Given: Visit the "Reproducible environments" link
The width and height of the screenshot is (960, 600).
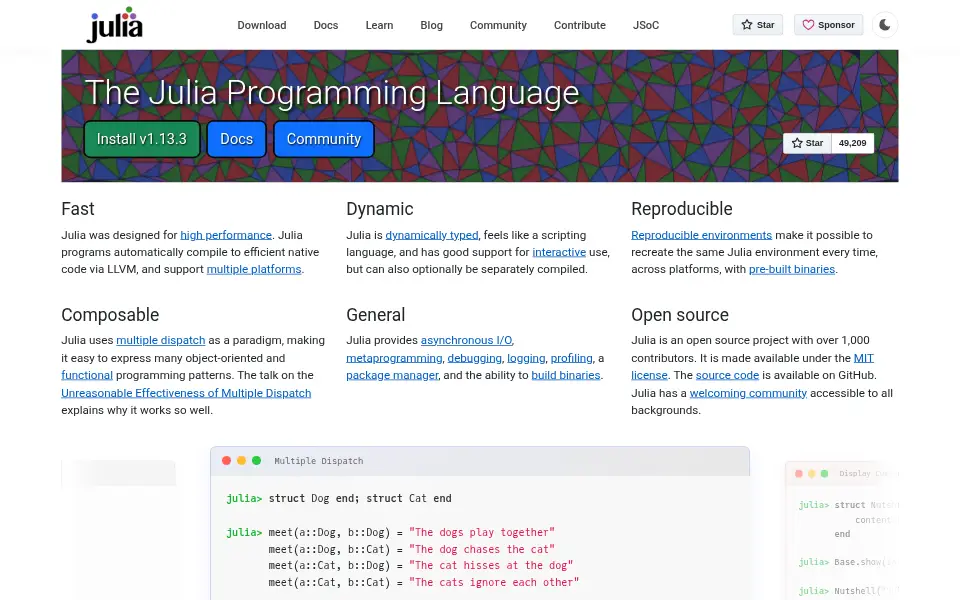Looking at the screenshot, I should pyautogui.click(x=701, y=235).
